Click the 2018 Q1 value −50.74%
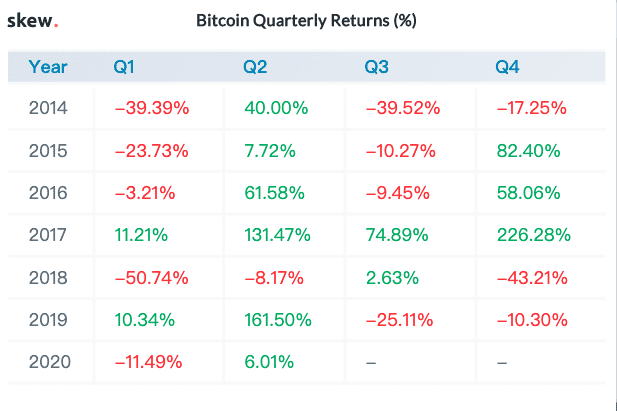The width and height of the screenshot is (617, 411). 152,278
